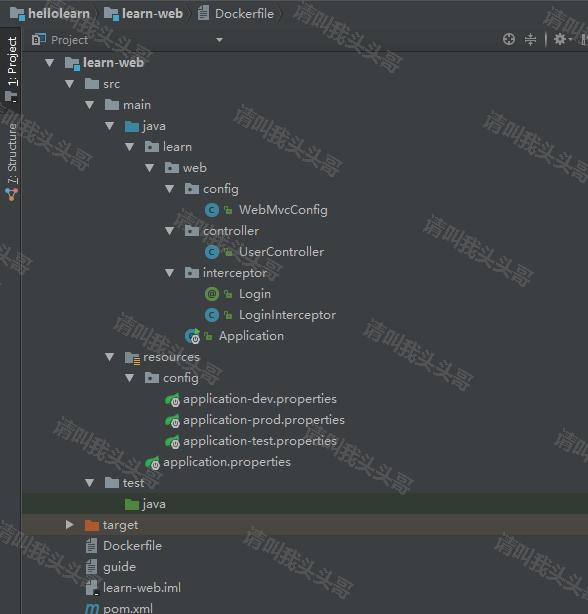Screen dimensions: 588x614
Task: Select the interceptor package label
Action: click(x=235, y=273)
